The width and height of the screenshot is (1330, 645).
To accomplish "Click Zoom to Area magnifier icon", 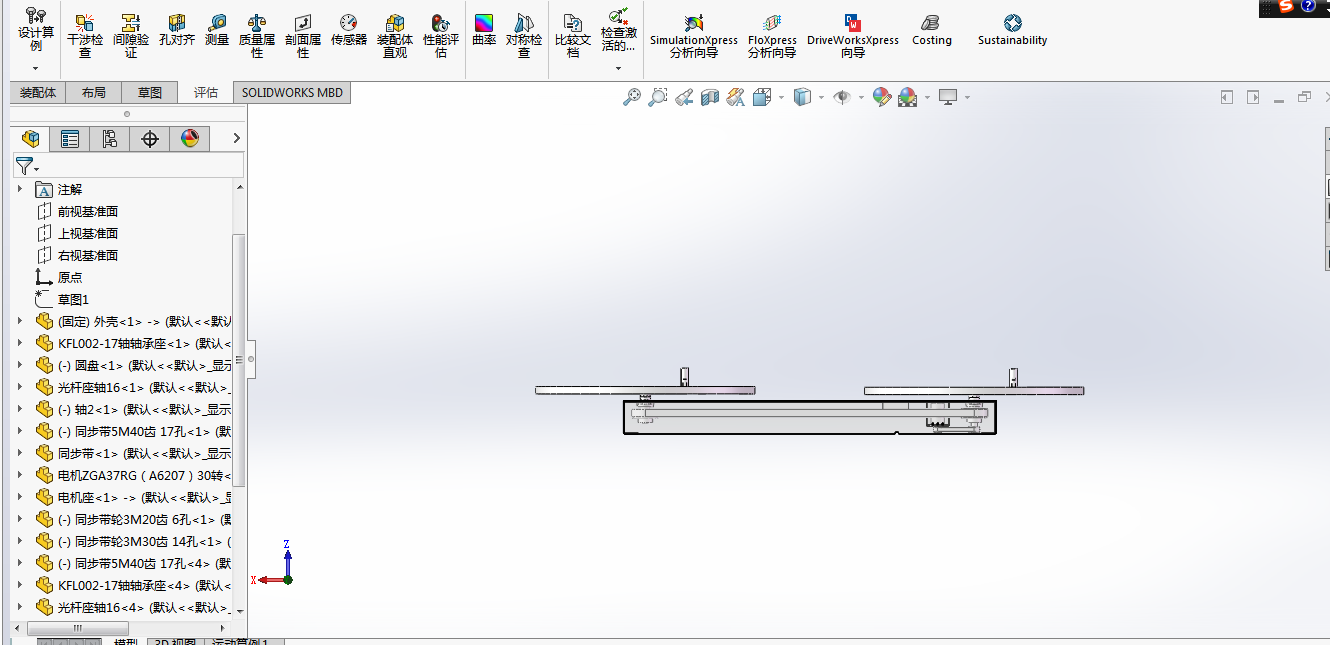I will coord(658,97).
